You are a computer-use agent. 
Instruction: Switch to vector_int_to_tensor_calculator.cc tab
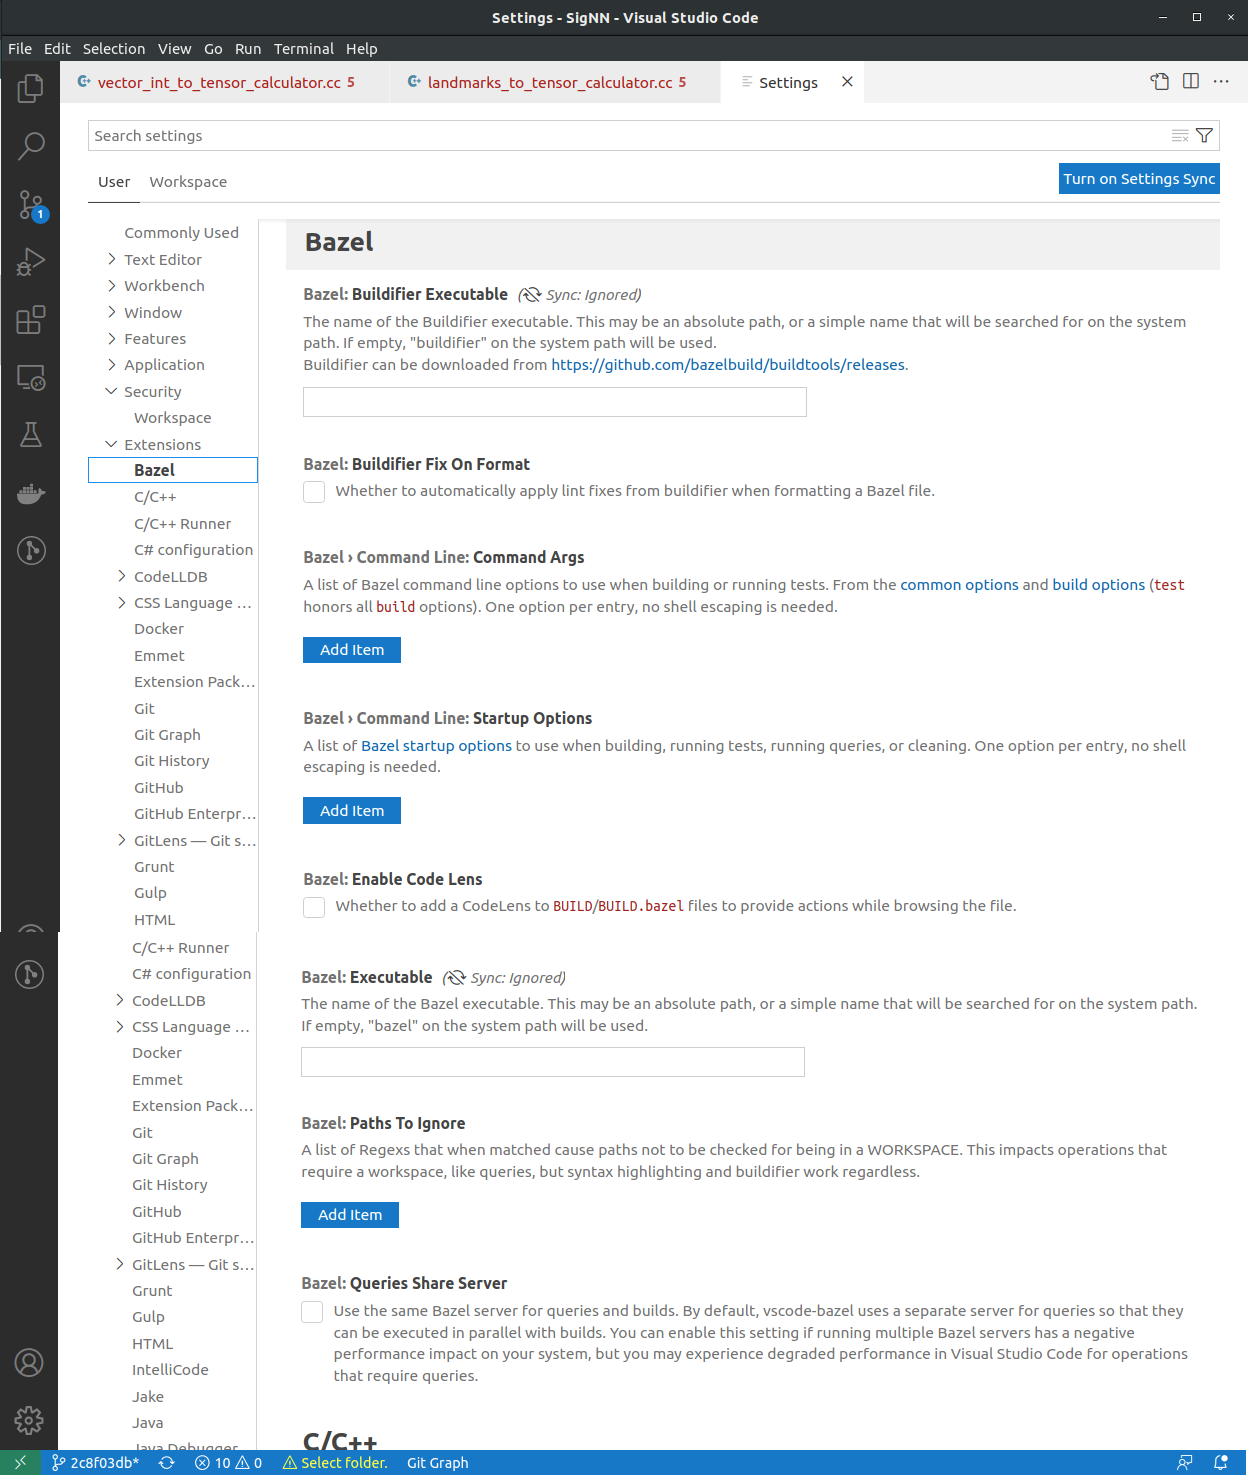225,82
